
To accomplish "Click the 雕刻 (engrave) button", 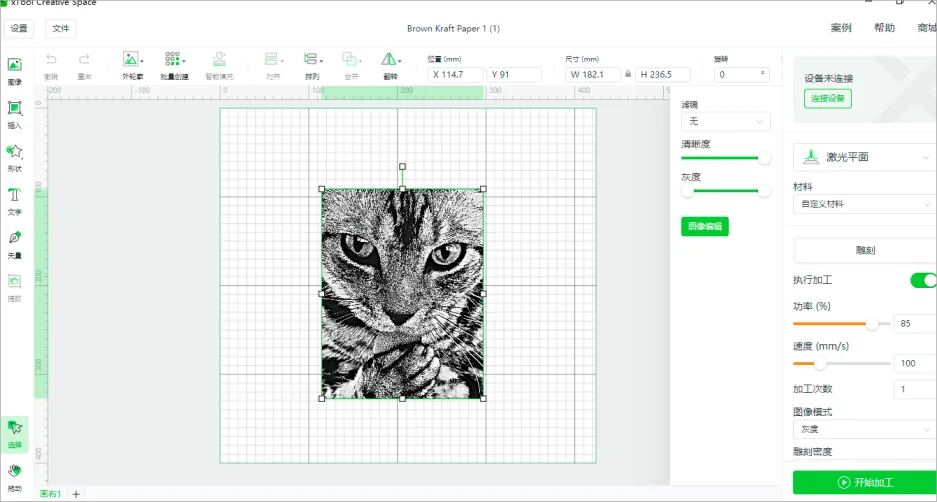I will (x=865, y=250).
